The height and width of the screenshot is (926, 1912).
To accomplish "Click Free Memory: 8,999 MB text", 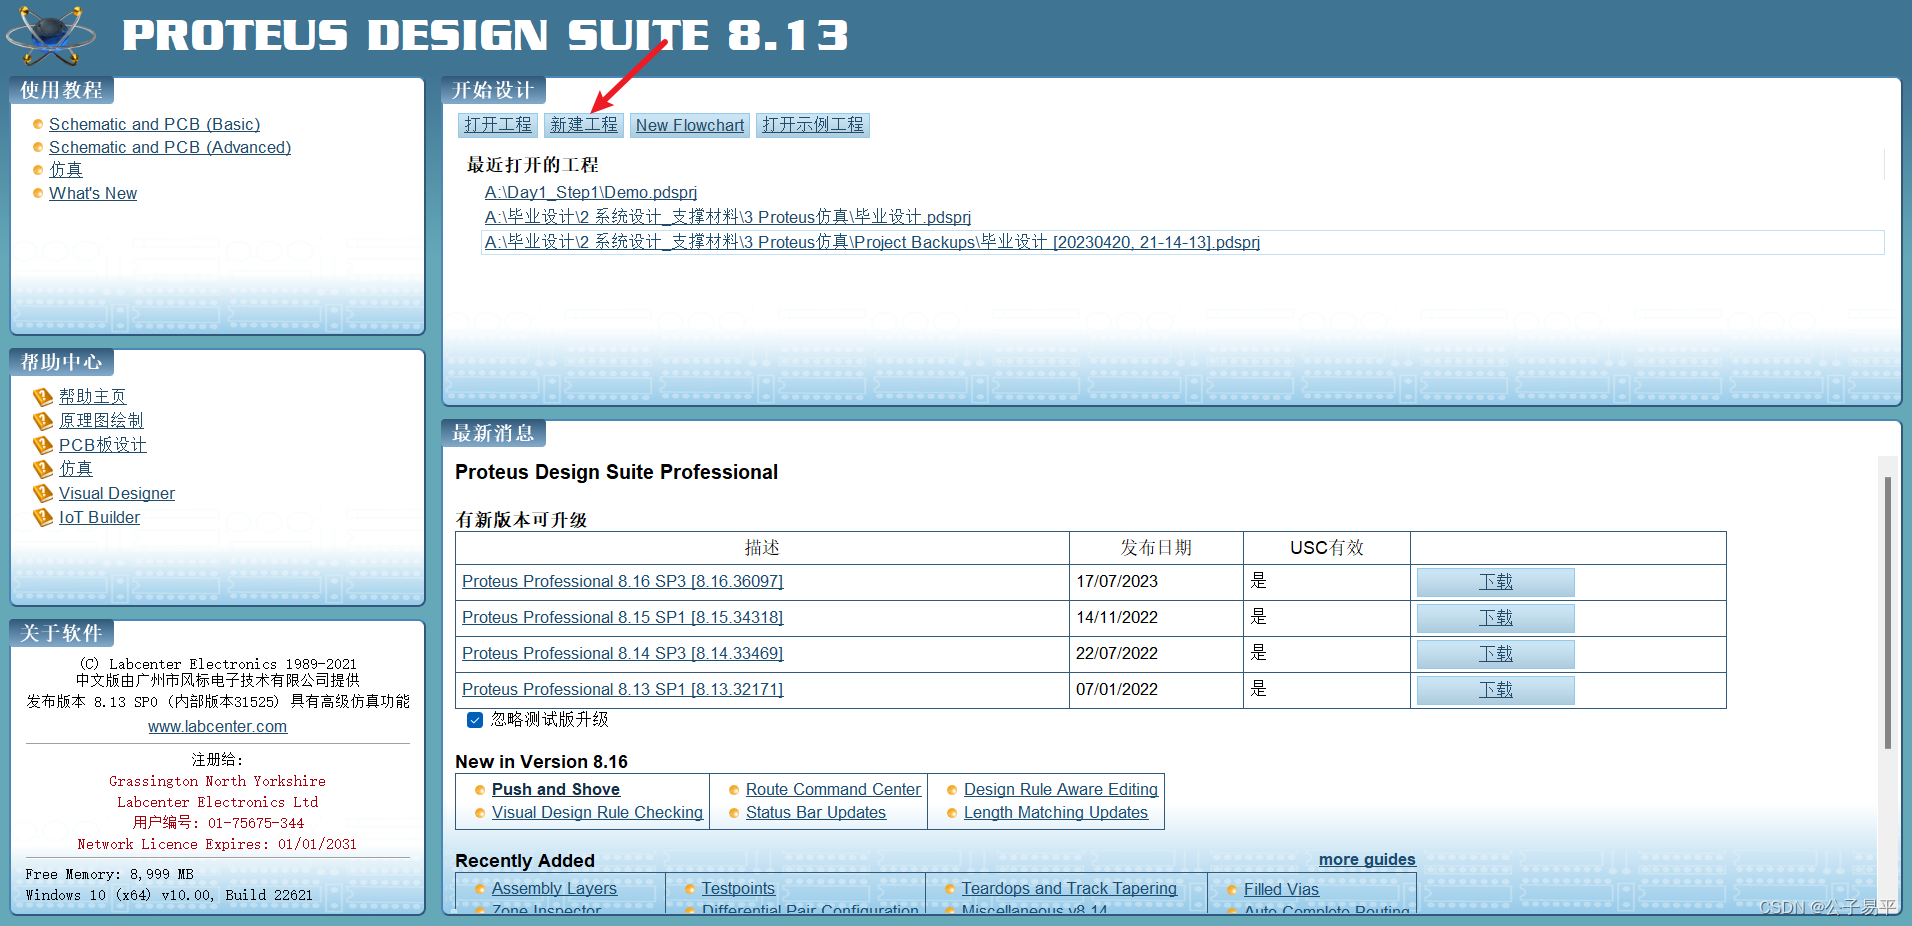I will point(109,874).
